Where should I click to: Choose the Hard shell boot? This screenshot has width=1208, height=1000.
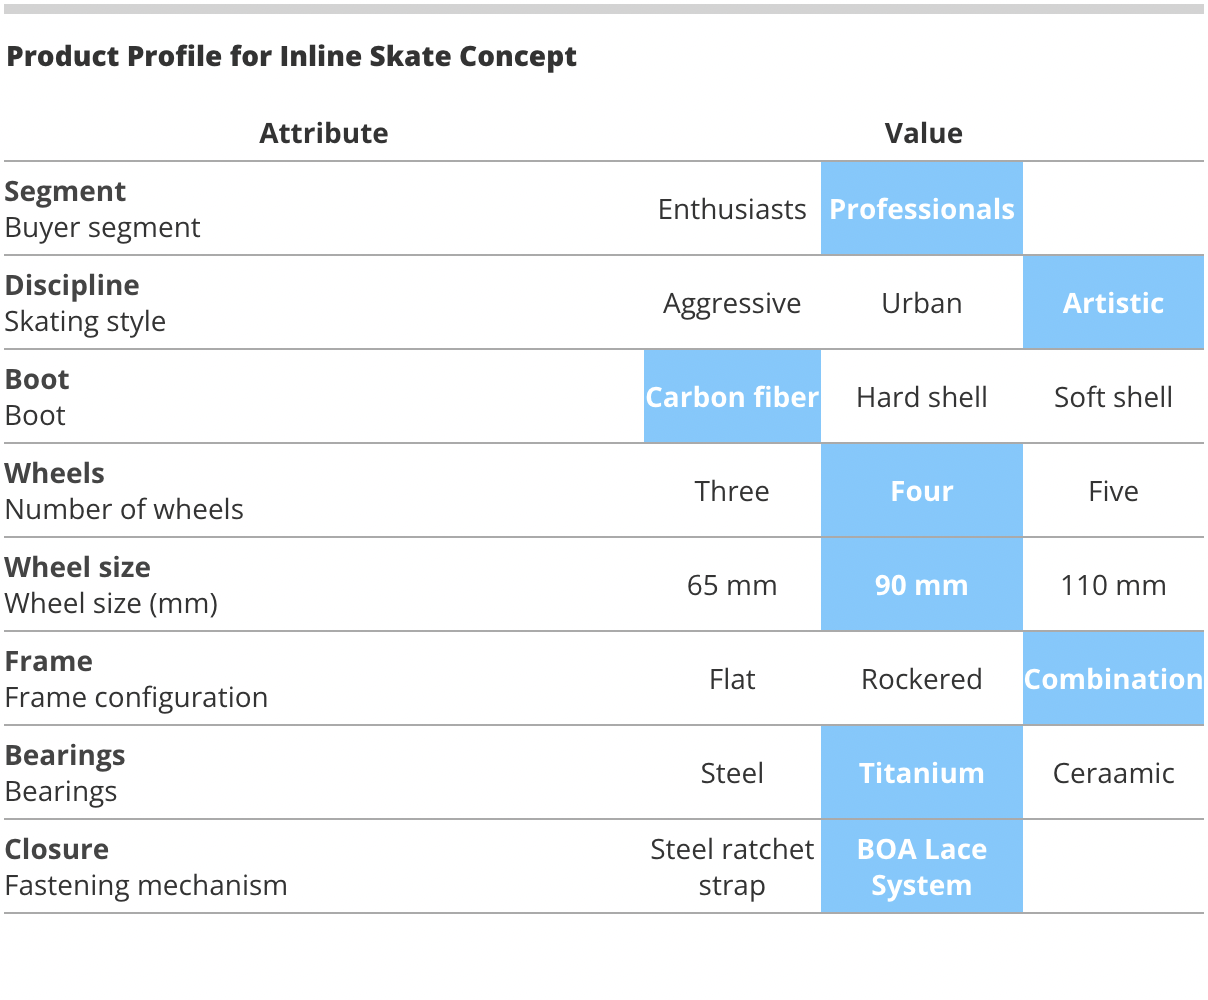coord(921,397)
